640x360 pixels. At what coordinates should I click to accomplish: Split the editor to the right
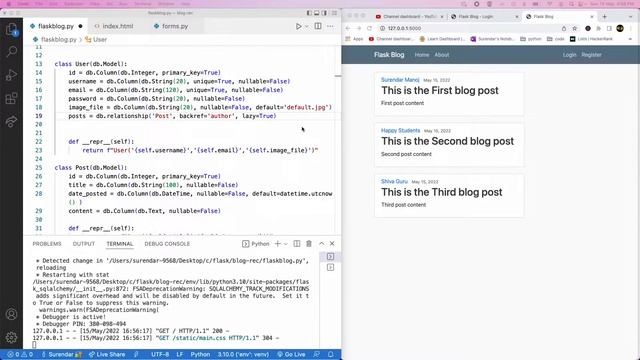(x=318, y=26)
